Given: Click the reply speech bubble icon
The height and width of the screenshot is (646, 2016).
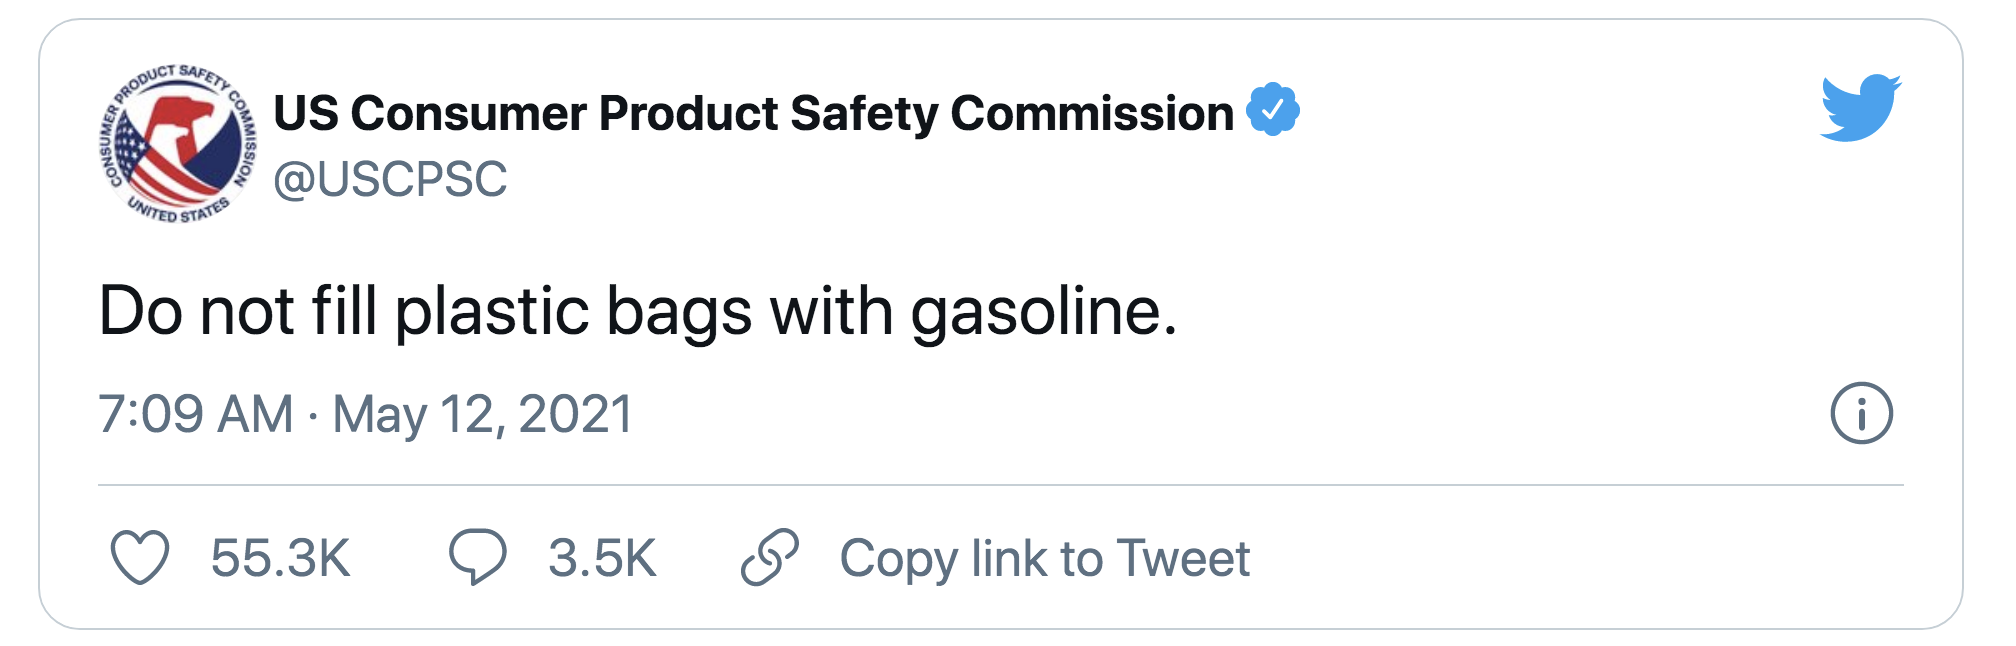Looking at the screenshot, I should point(477,557).
